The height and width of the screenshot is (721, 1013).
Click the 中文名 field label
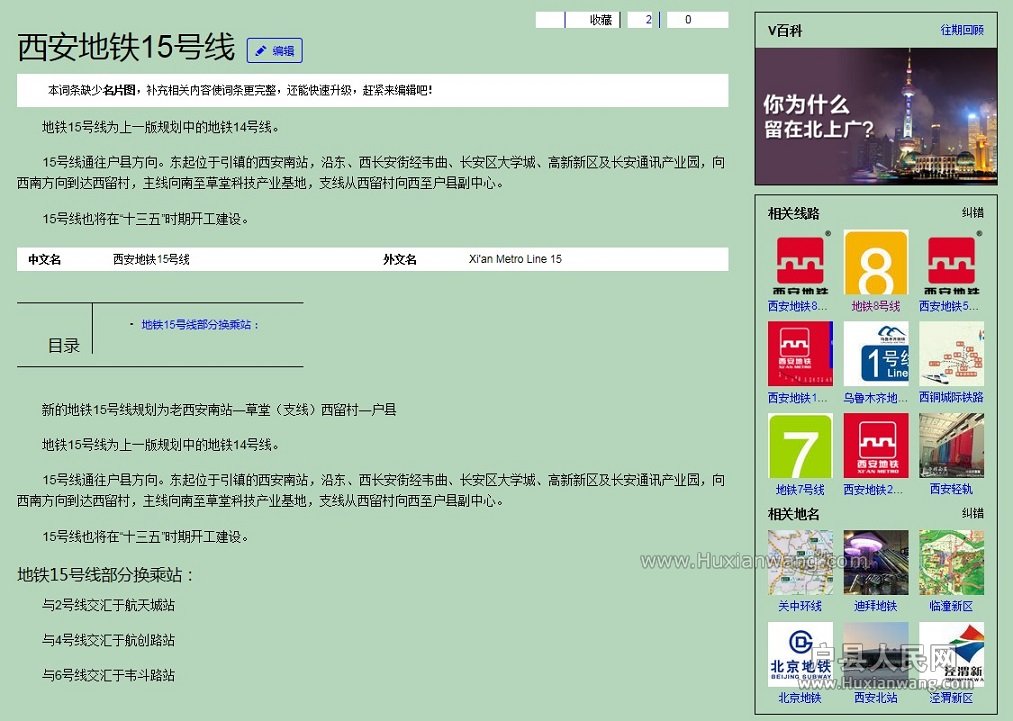[x=45, y=260]
